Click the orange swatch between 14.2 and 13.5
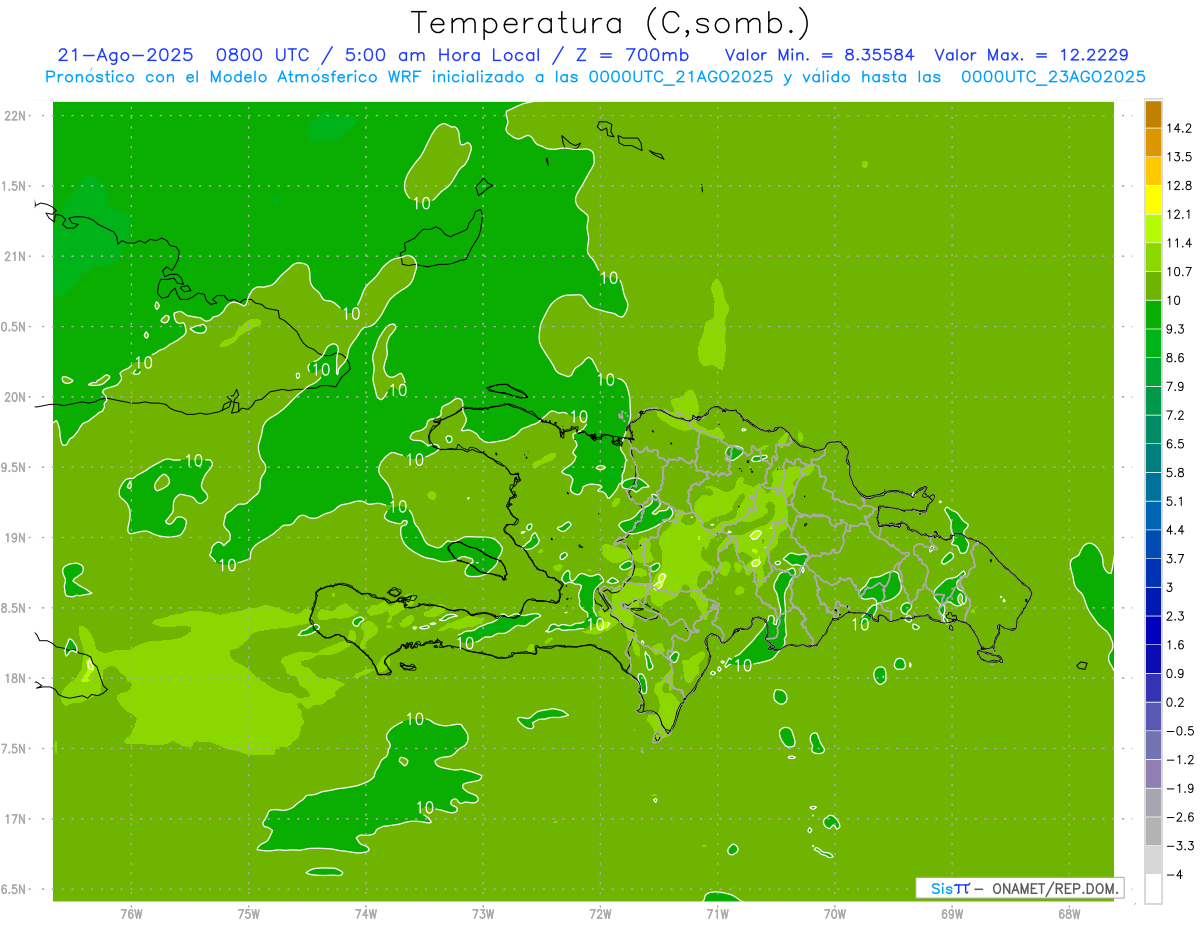The image size is (1200, 927). pyautogui.click(x=1153, y=143)
